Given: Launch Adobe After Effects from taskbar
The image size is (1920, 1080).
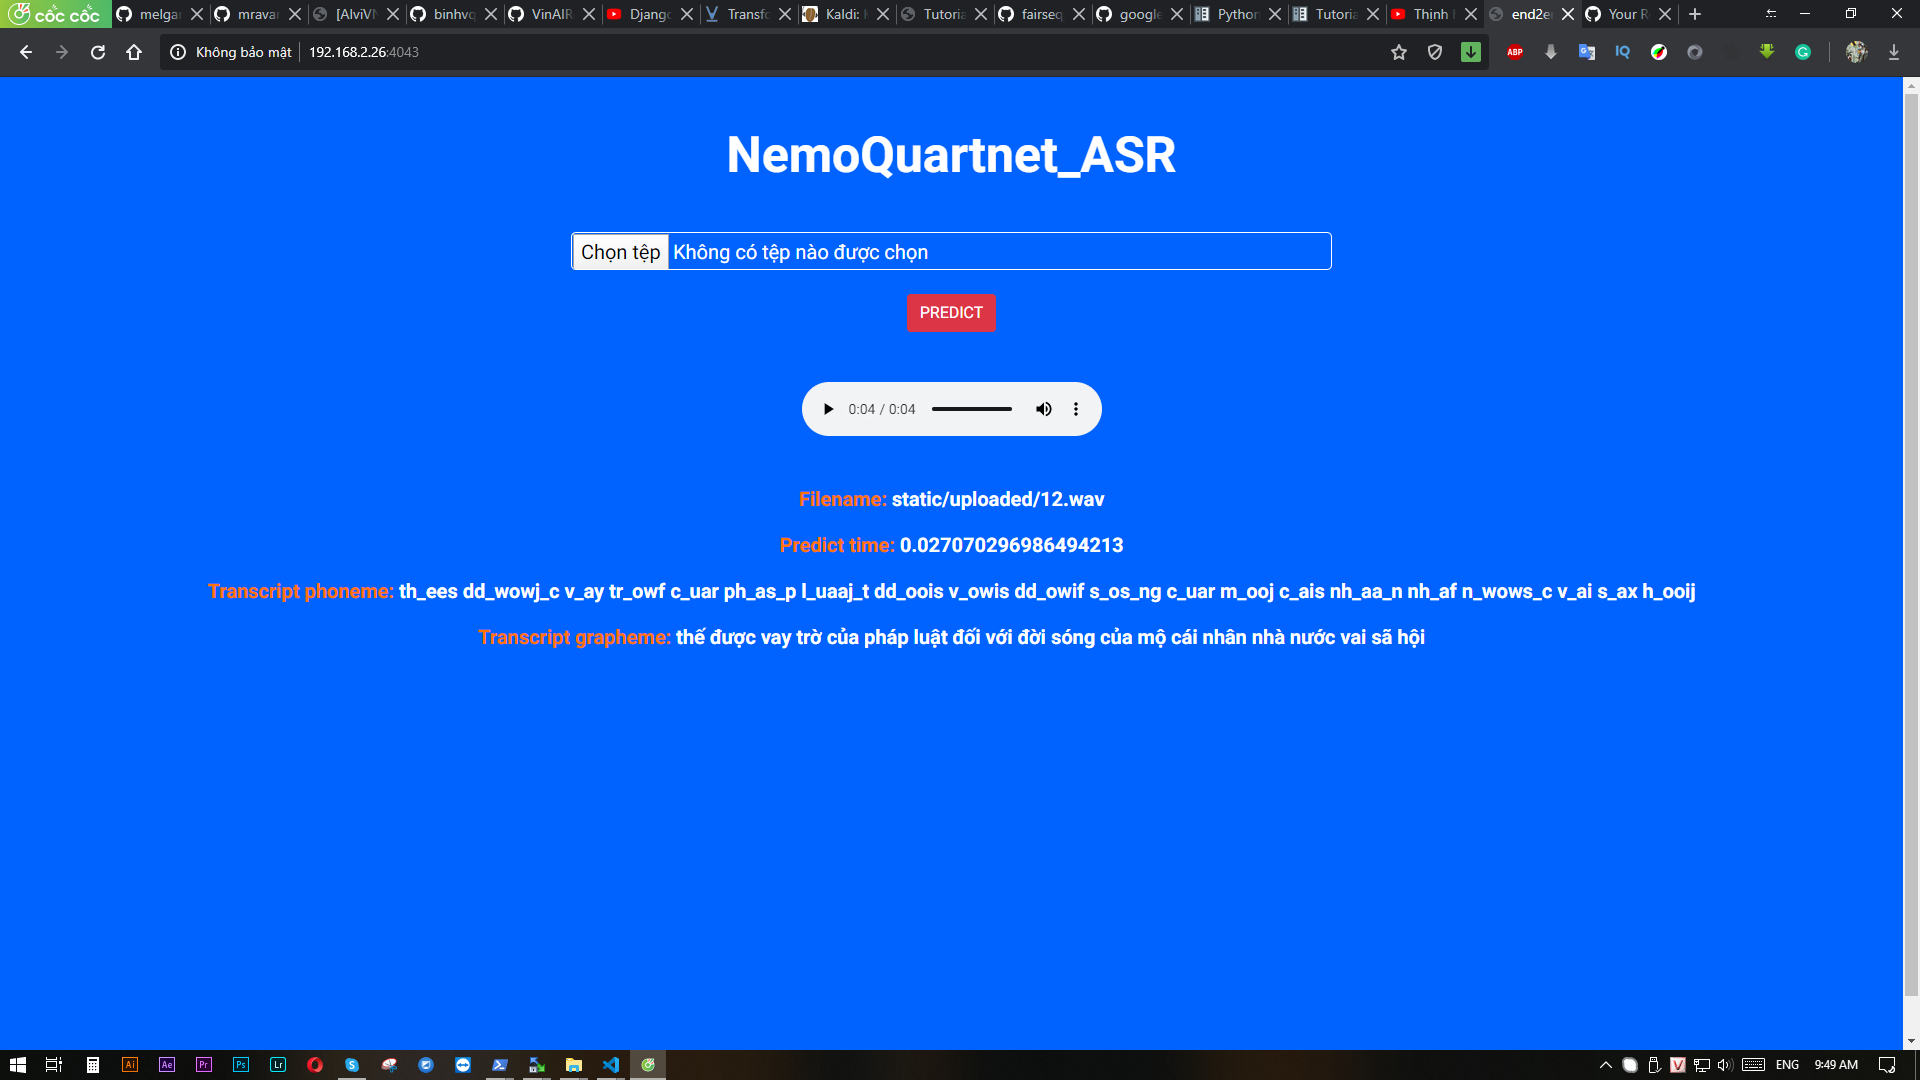Looking at the screenshot, I should pyautogui.click(x=167, y=1065).
